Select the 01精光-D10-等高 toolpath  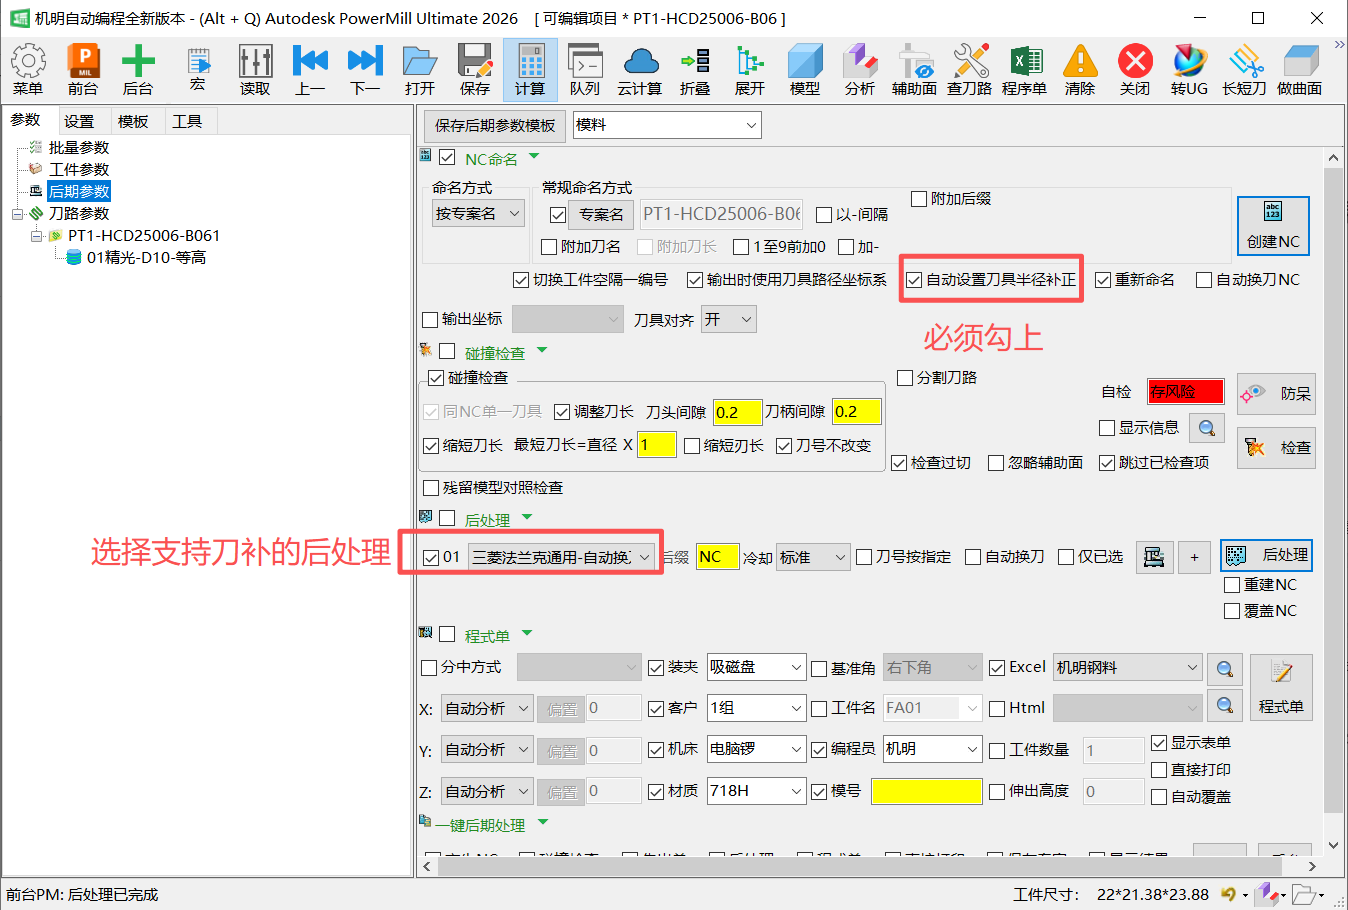click(146, 258)
